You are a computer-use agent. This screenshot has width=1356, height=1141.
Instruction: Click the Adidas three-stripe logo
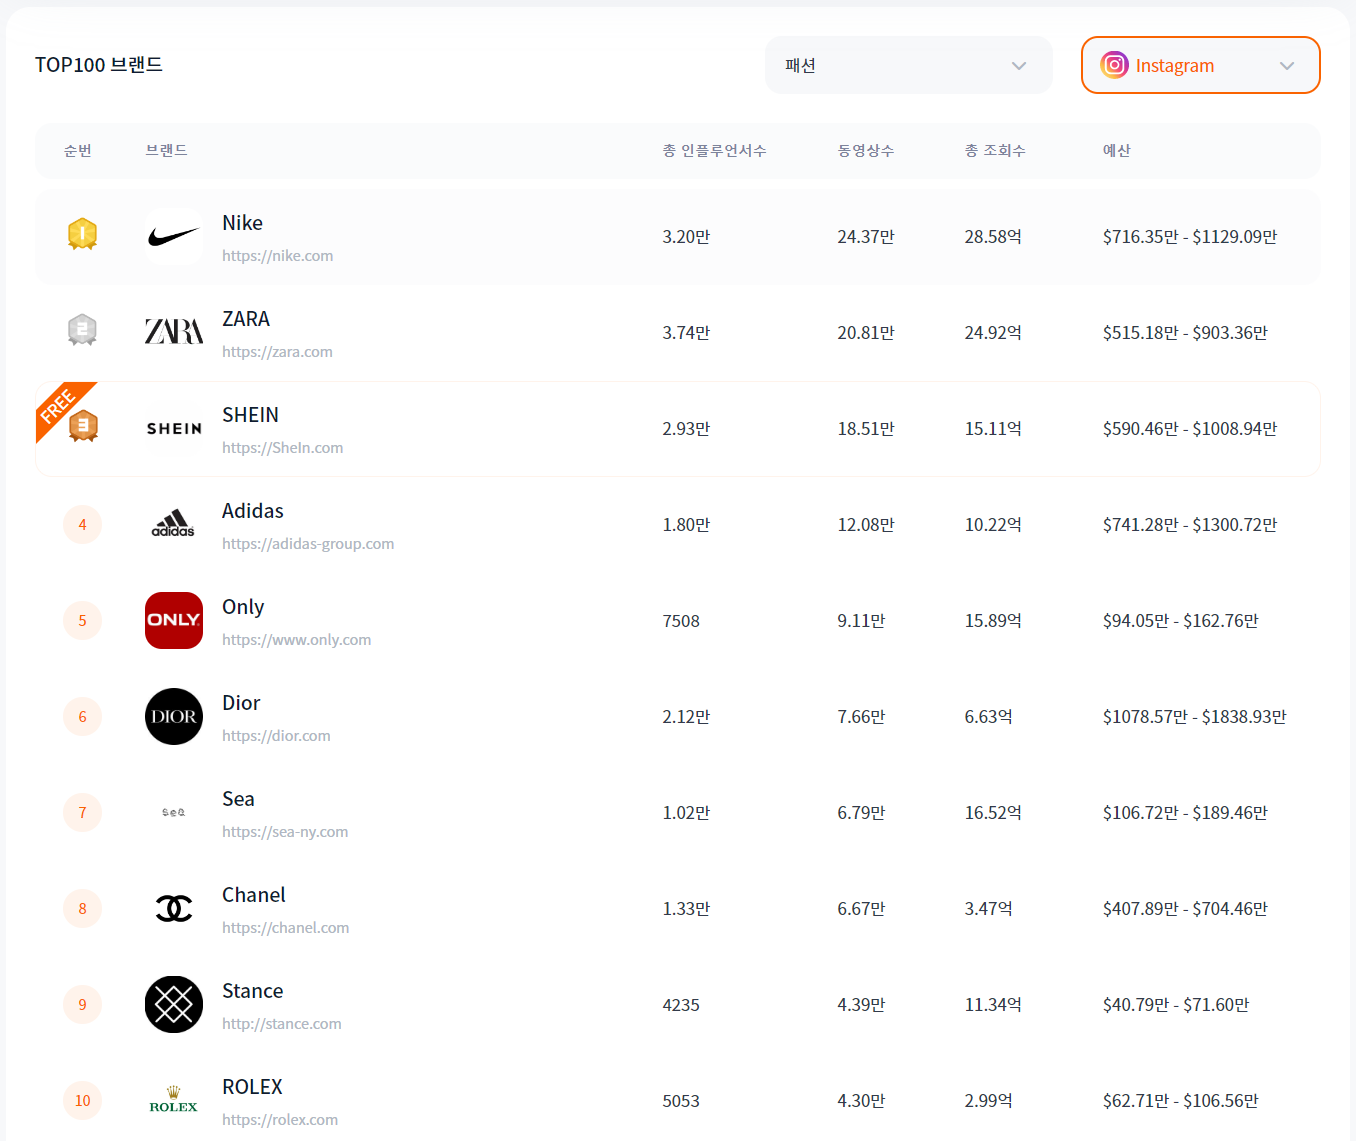tap(174, 525)
